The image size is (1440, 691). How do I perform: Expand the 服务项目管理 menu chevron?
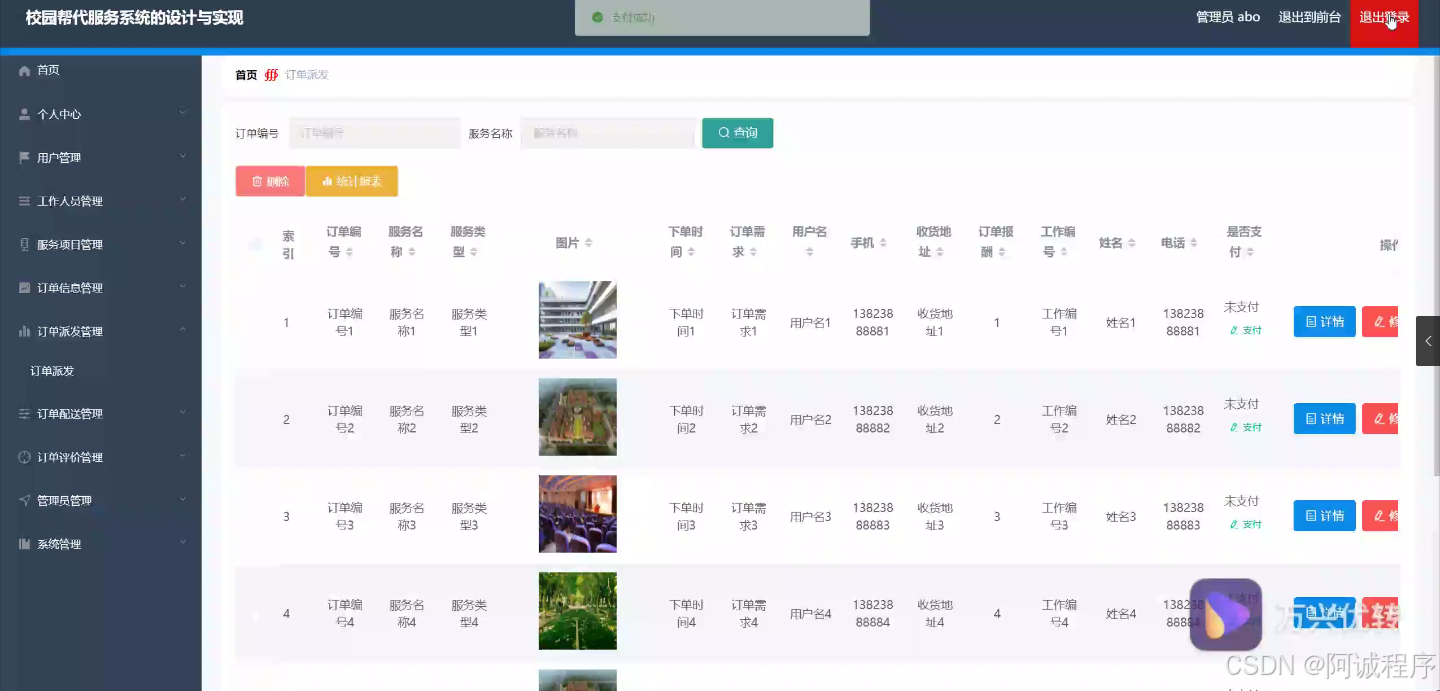[183, 243]
